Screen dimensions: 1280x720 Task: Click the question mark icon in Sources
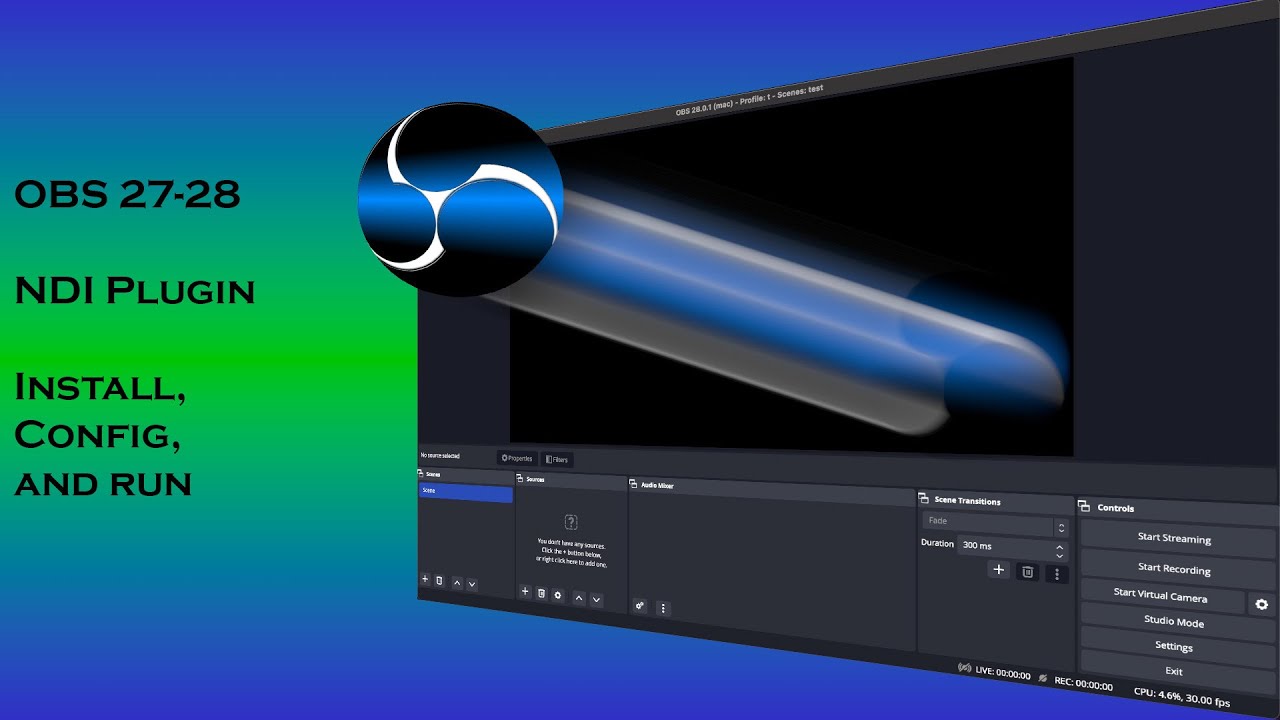571,522
